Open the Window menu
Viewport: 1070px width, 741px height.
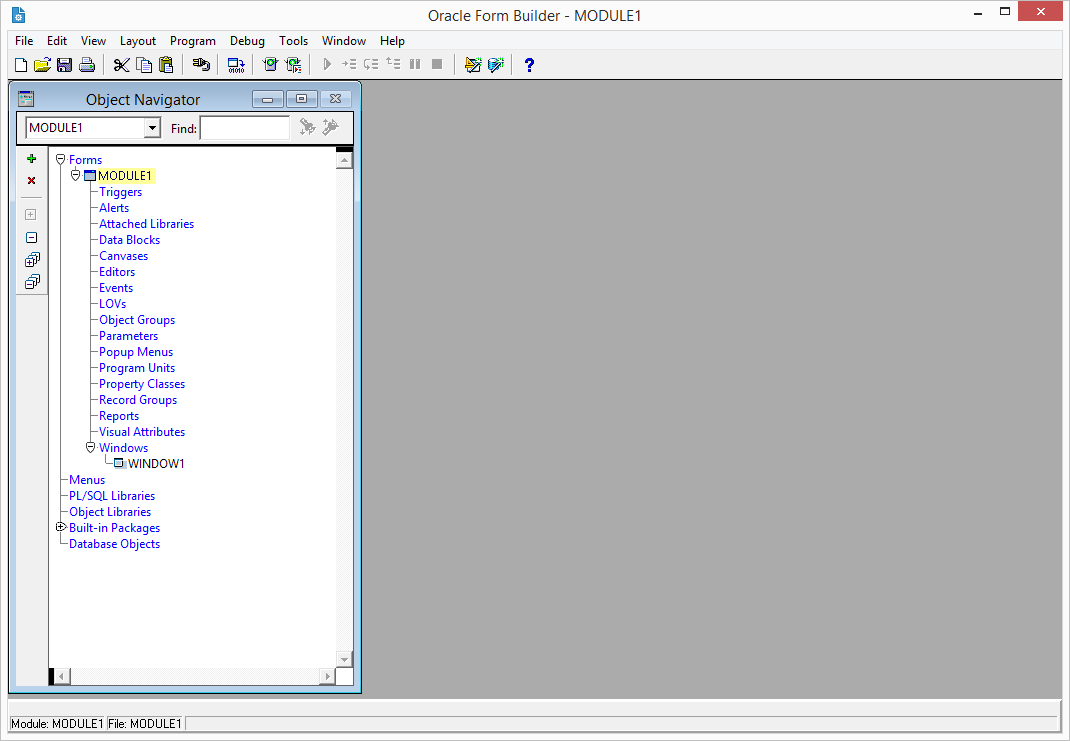pyautogui.click(x=344, y=41)
